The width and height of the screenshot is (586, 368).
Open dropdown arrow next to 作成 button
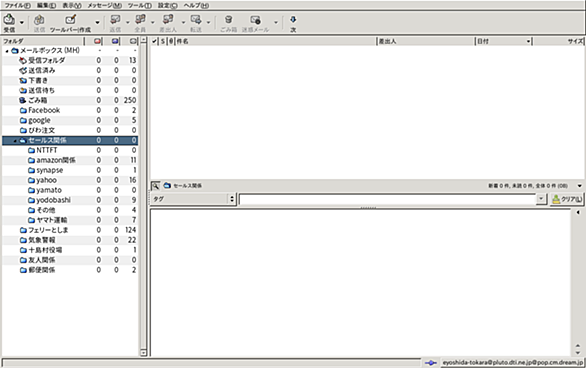click(98, 22)
